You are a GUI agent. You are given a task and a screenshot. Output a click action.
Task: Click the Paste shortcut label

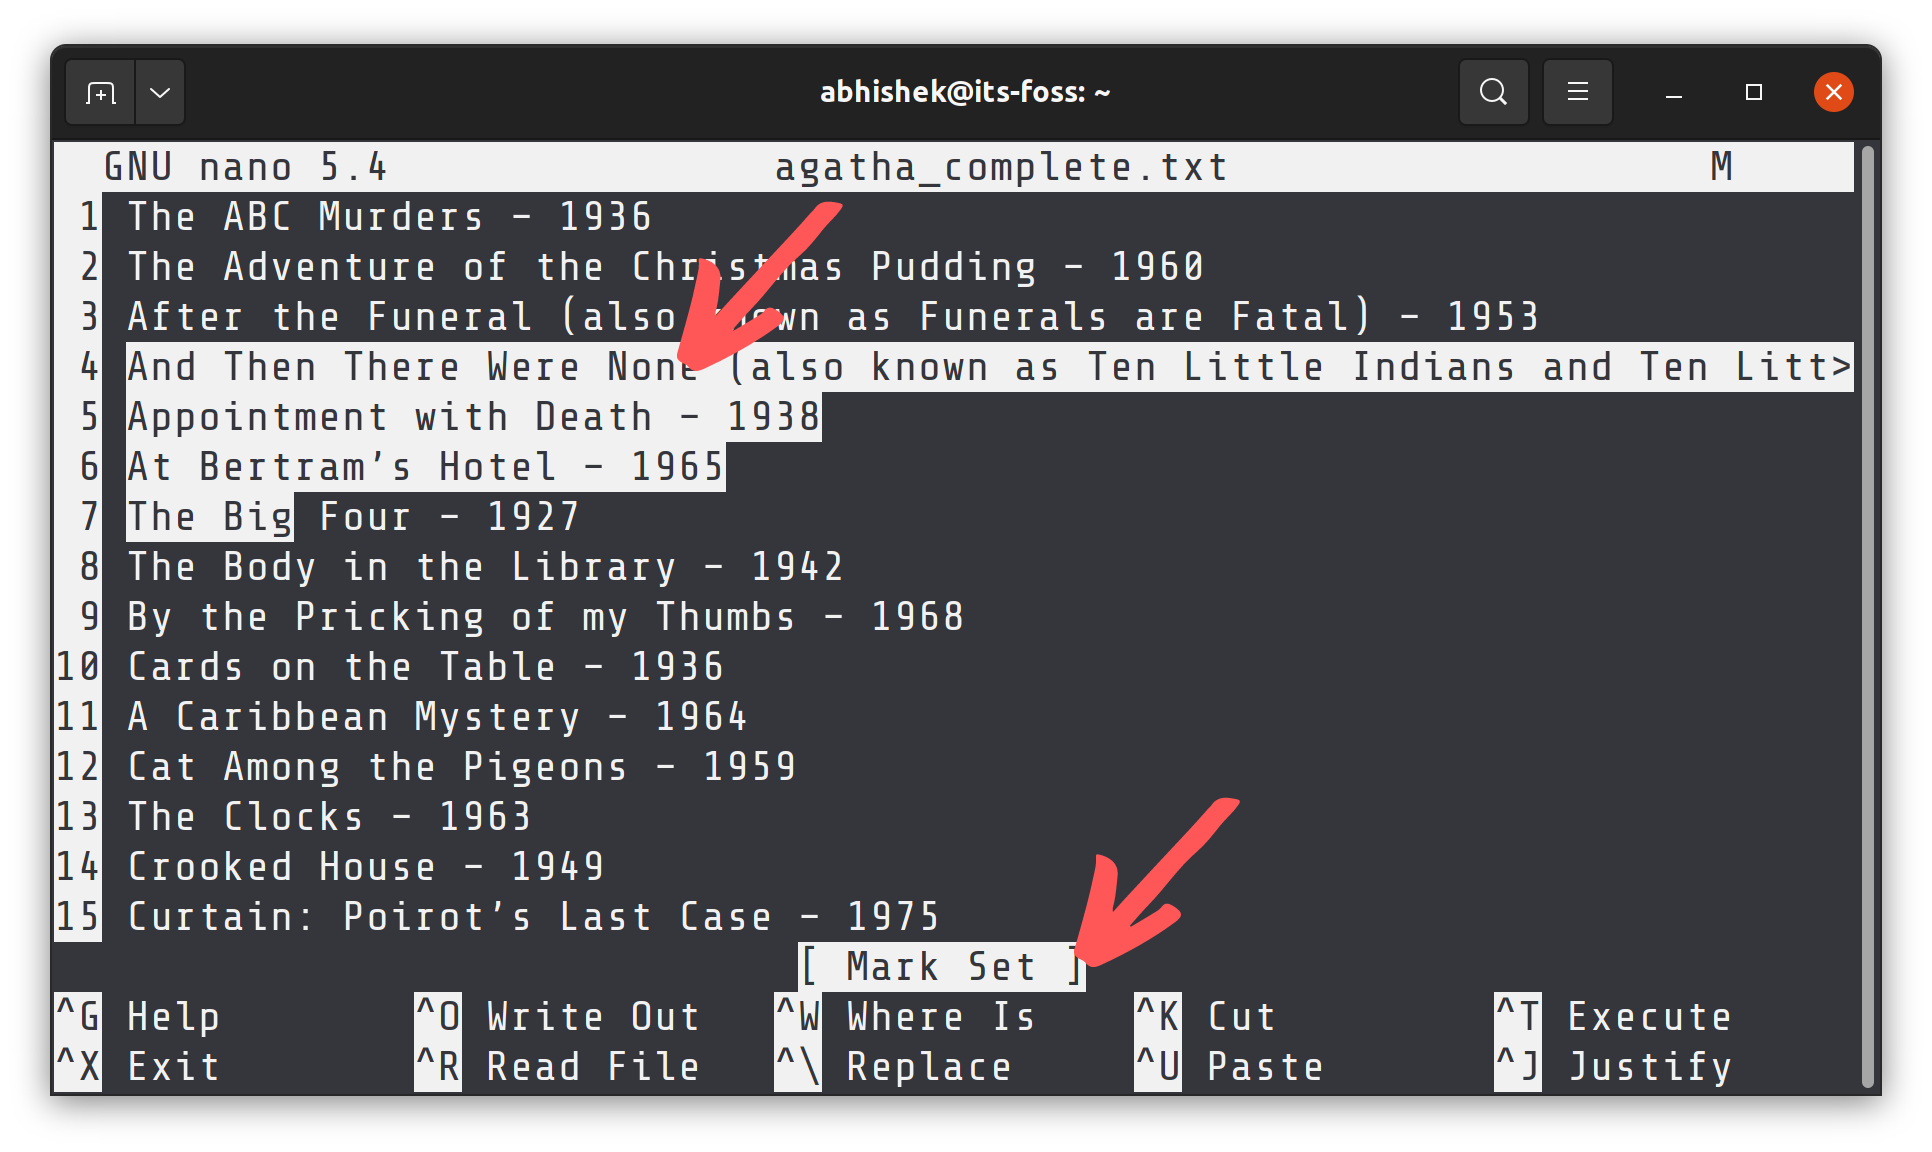click(x=1265, y=1066)
